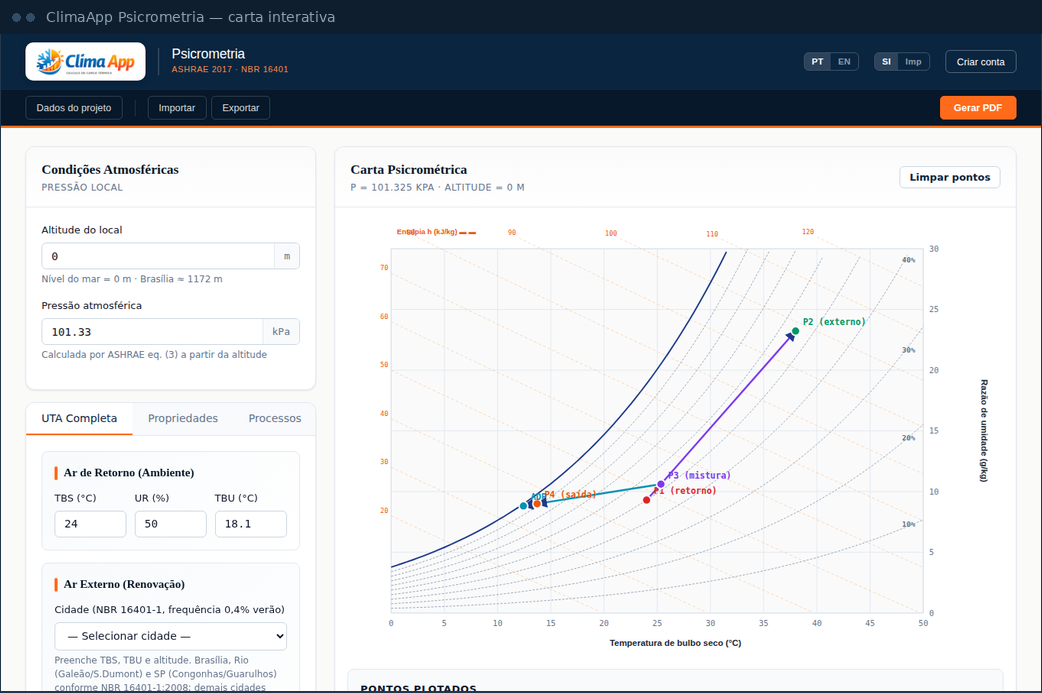Click 'Ar de Retorno (Ambiente)' heading

(129, 472)
